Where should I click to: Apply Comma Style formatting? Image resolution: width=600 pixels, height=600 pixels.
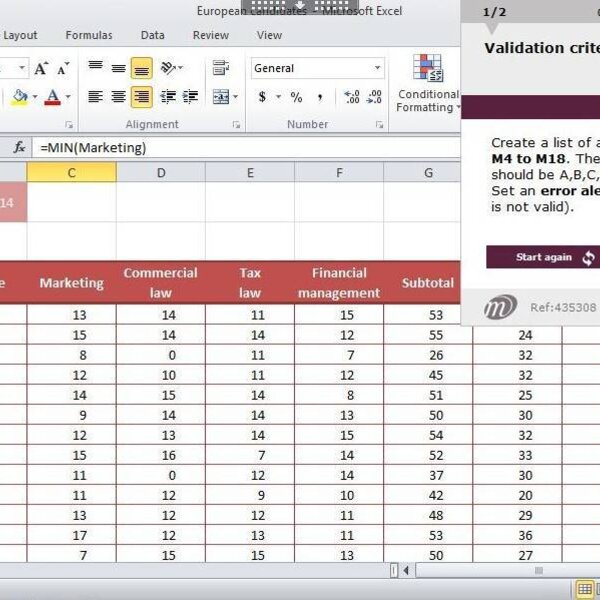[x=320, y=97]
